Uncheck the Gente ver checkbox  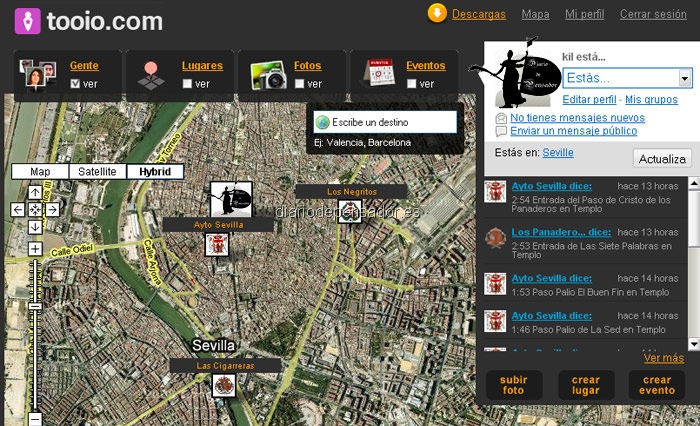75,84
